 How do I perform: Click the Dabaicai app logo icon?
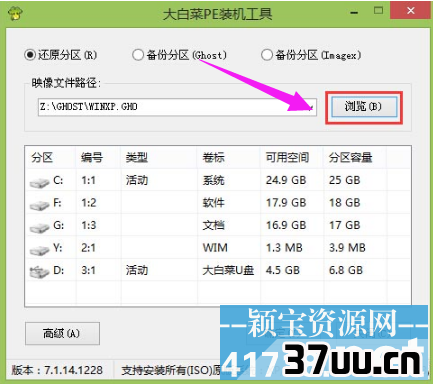coord(15,14)
